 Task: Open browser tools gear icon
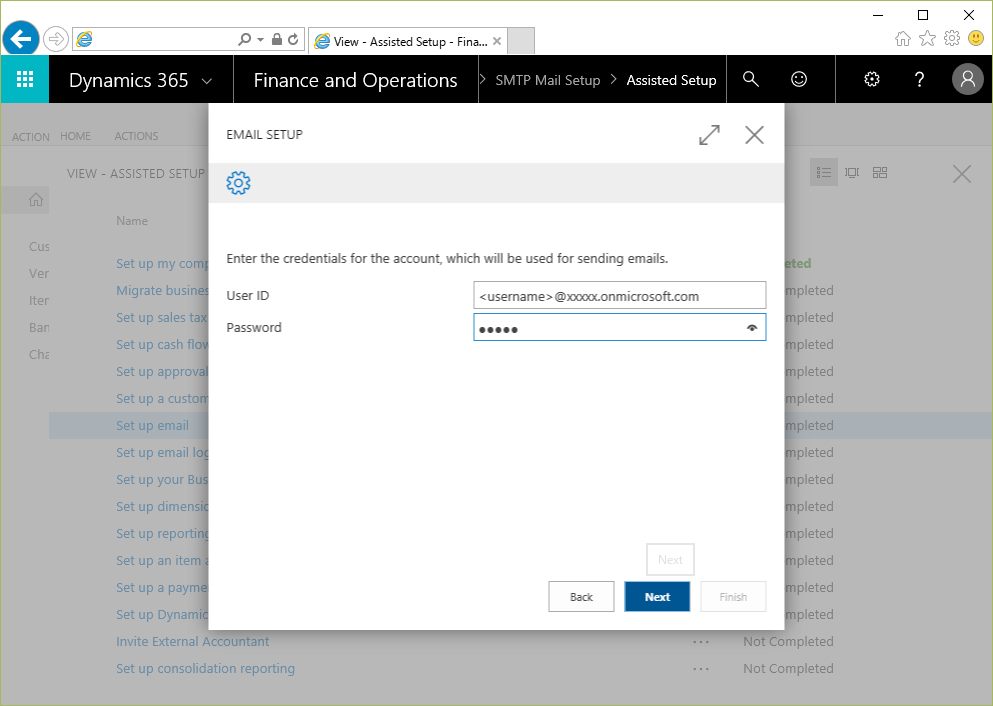[952, 39]
